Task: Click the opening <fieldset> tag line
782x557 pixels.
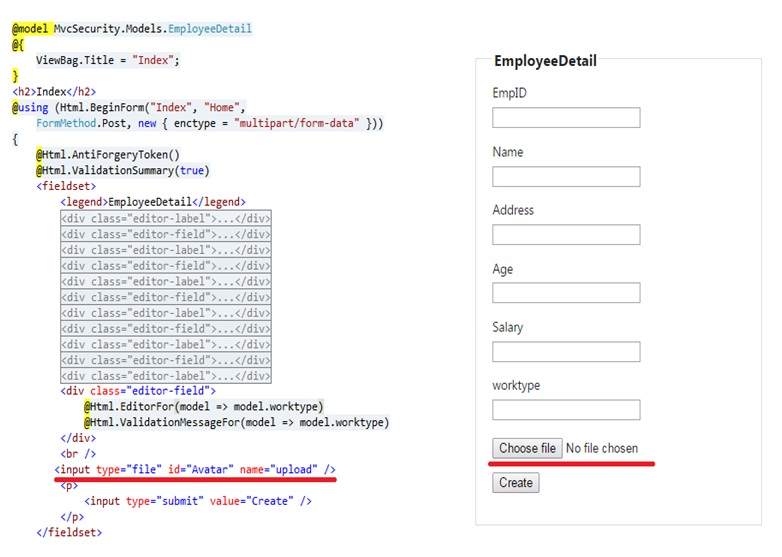Action: 66,186
